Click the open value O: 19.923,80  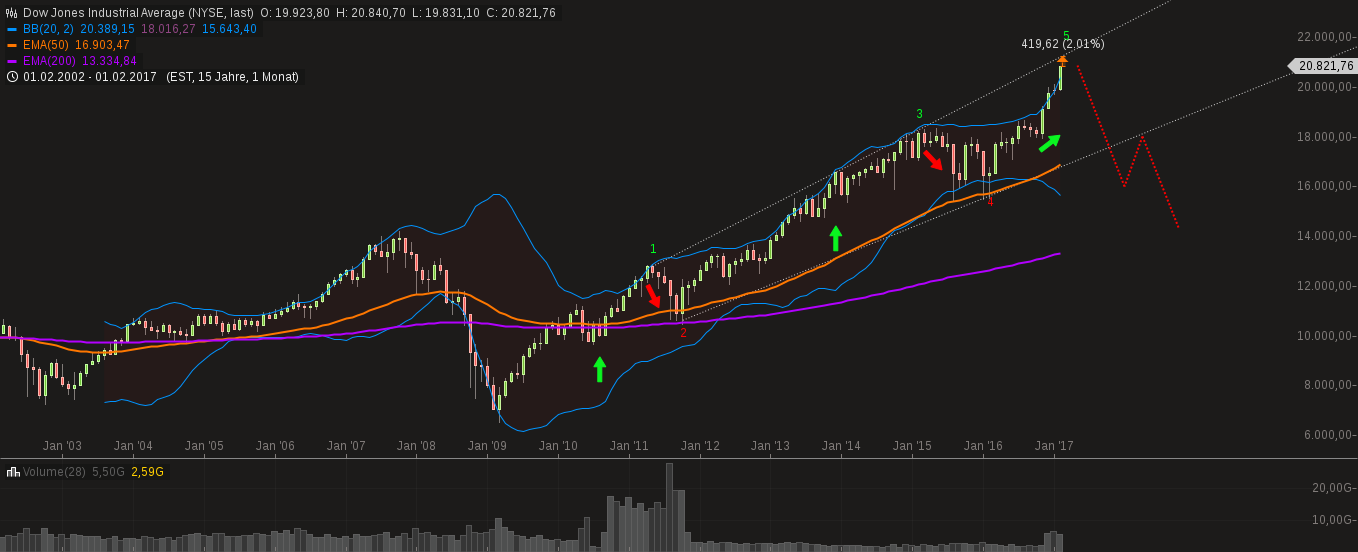tap(295, 13)
